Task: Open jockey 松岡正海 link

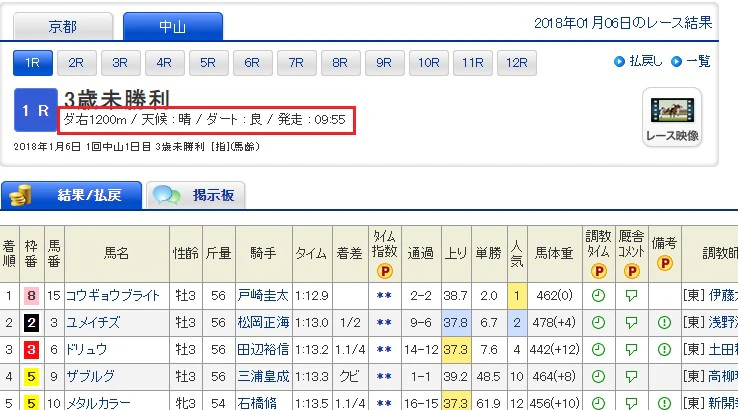Action: pos(263,322)
